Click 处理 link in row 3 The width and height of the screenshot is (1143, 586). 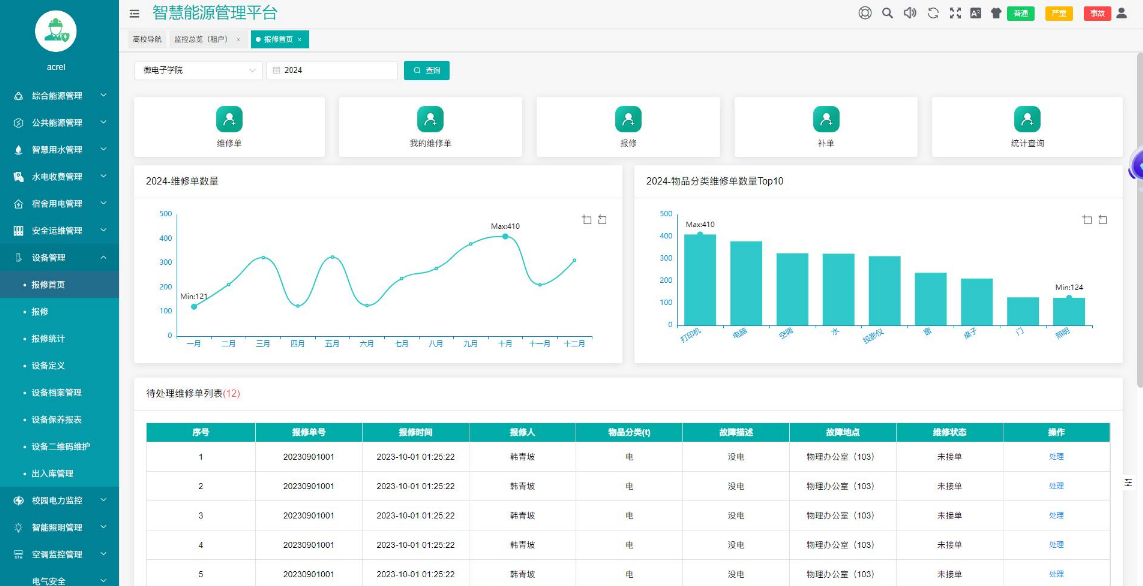point(1056,515)
